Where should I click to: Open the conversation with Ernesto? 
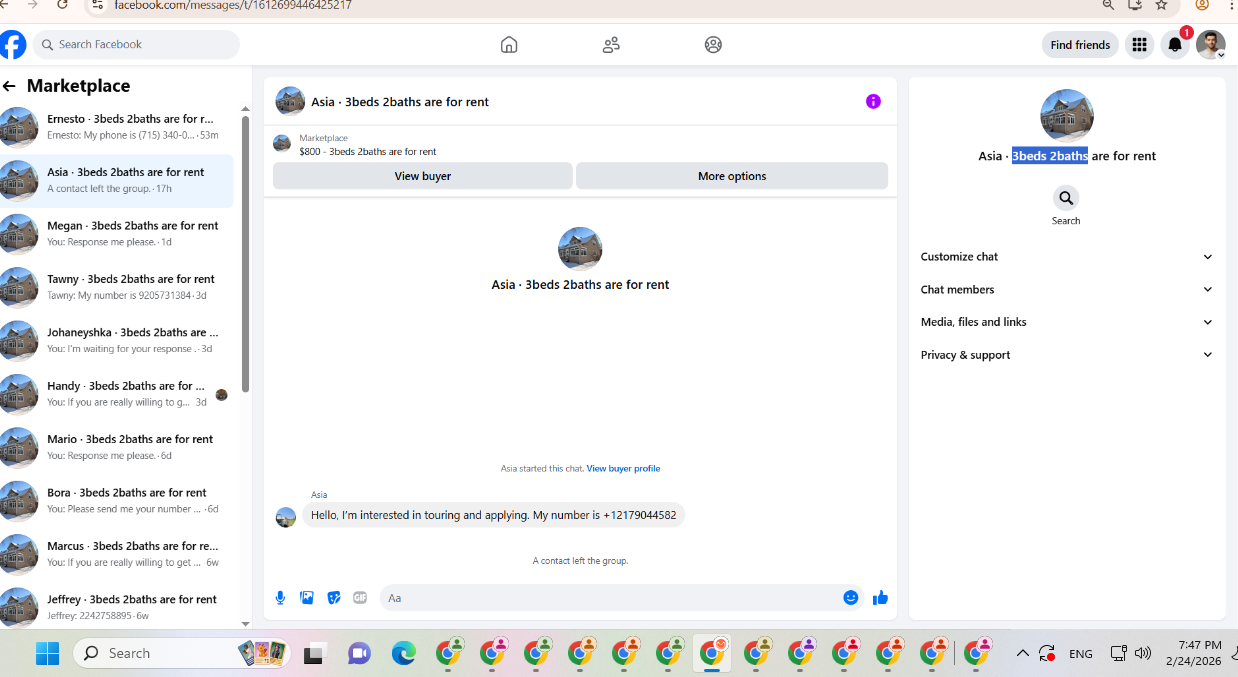(x=118, y=127)
